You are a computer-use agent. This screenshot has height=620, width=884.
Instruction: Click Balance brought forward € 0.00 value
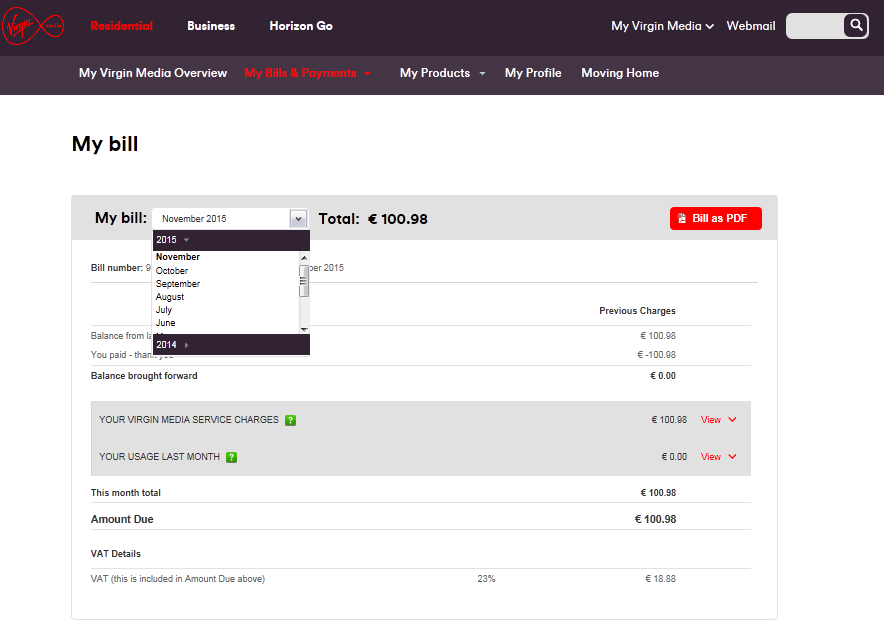663,376
